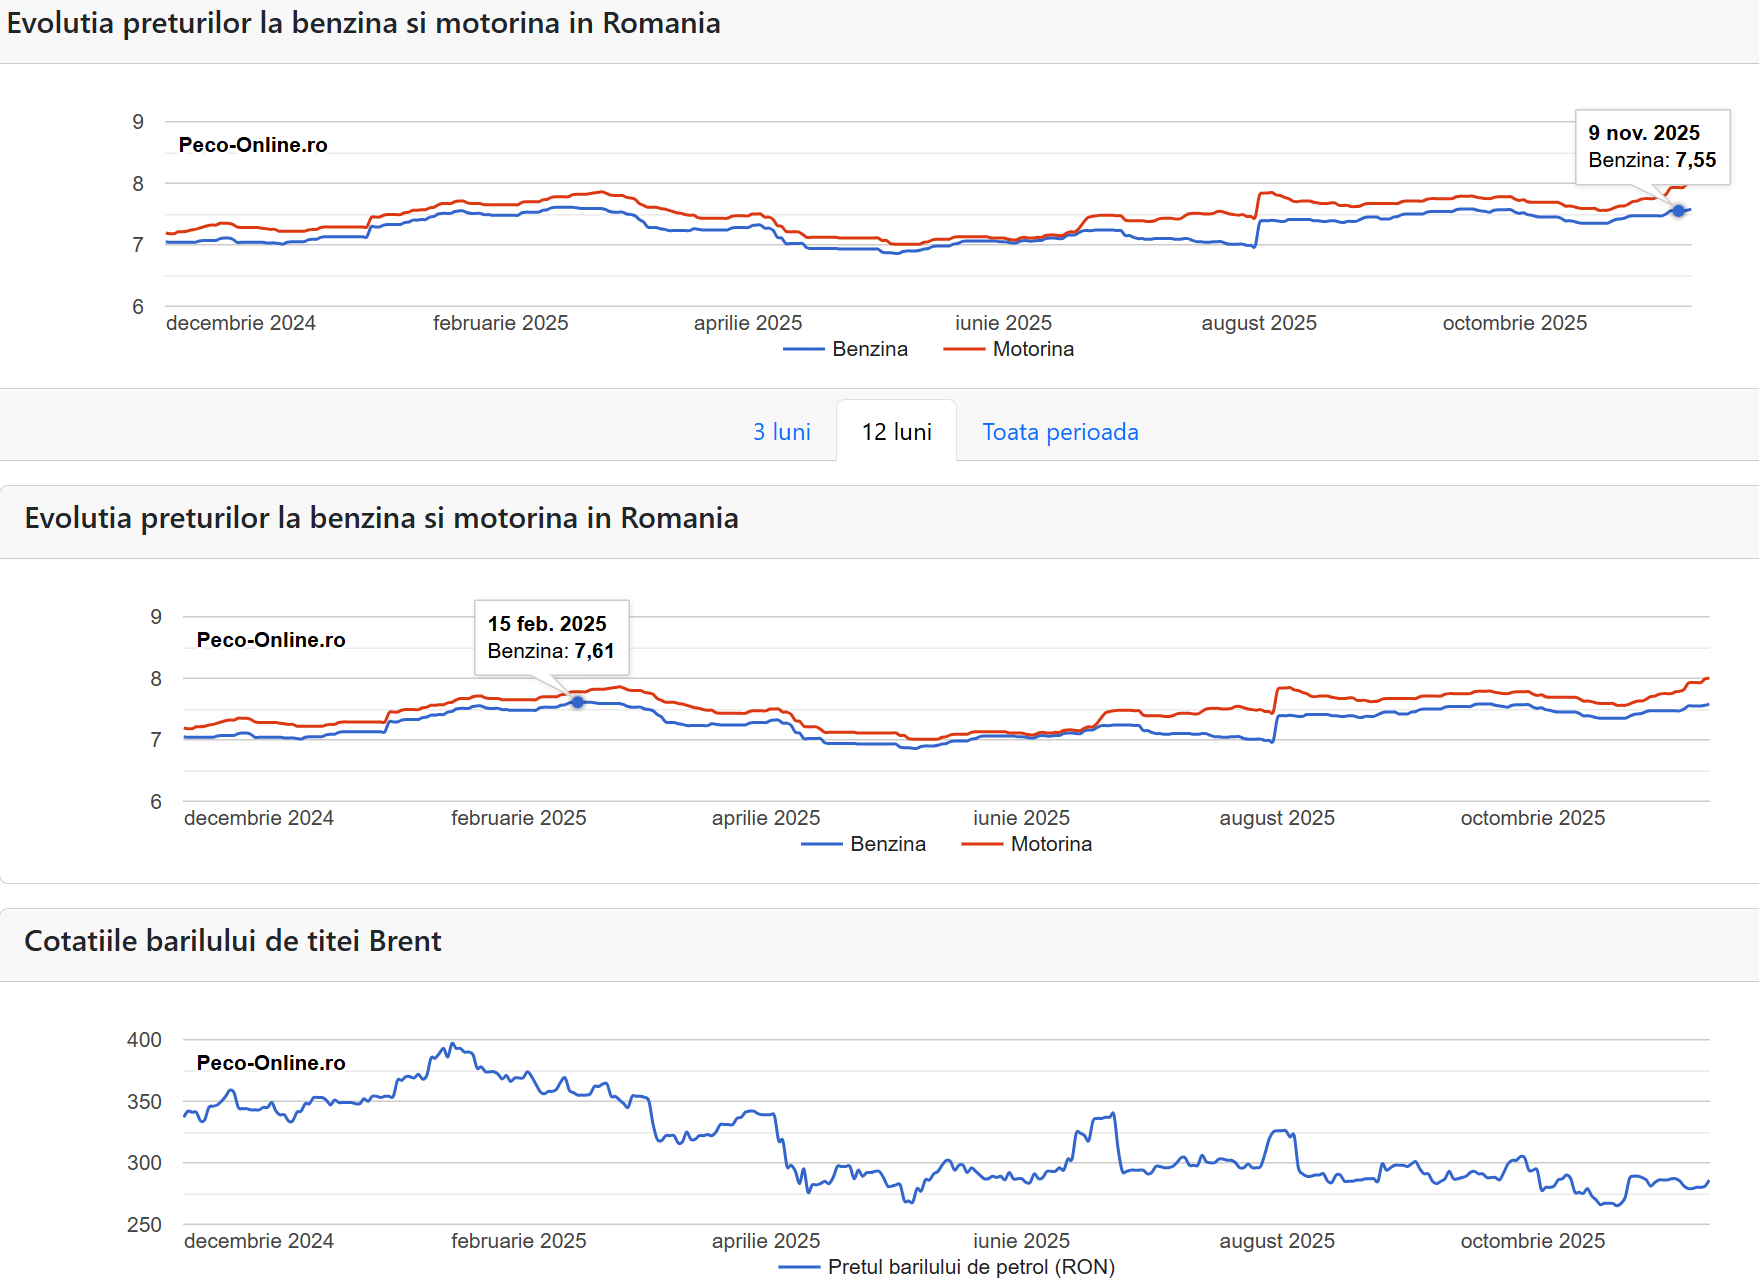Switch to the 3 luni tab
Screen dimensions: 1759x1283
tap(781, 432)
